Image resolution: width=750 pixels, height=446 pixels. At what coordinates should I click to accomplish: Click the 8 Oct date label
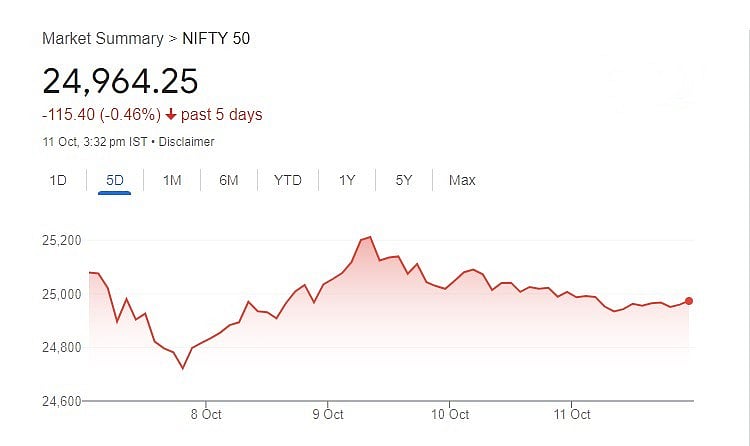(205, 414)
